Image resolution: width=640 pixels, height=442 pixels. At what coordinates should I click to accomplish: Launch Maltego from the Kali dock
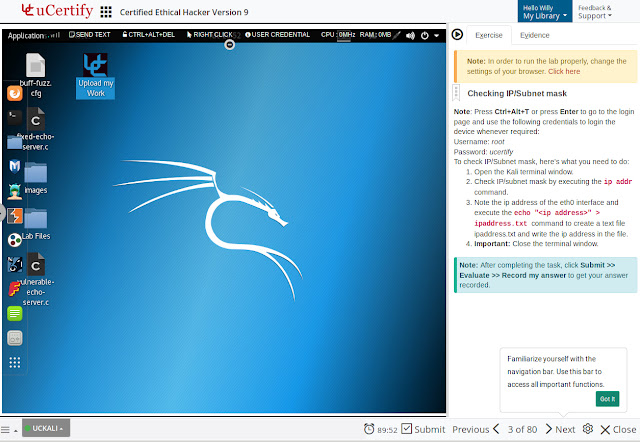tap(15, 264)
